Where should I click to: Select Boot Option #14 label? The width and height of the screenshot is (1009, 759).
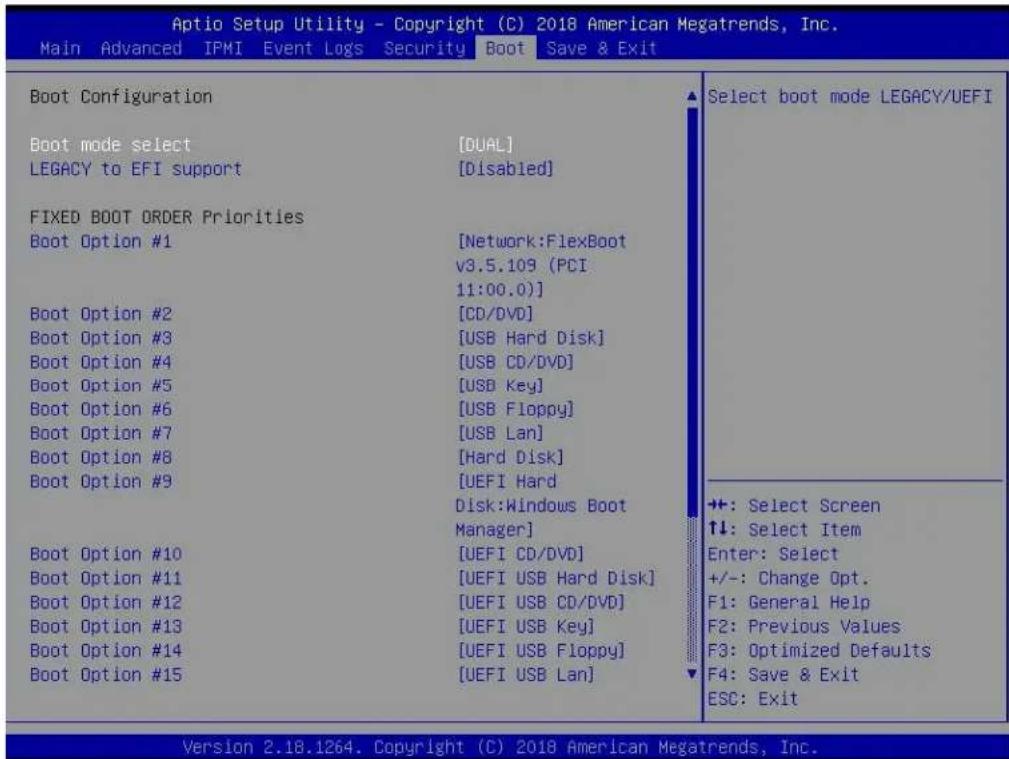[x=106, y=651]
